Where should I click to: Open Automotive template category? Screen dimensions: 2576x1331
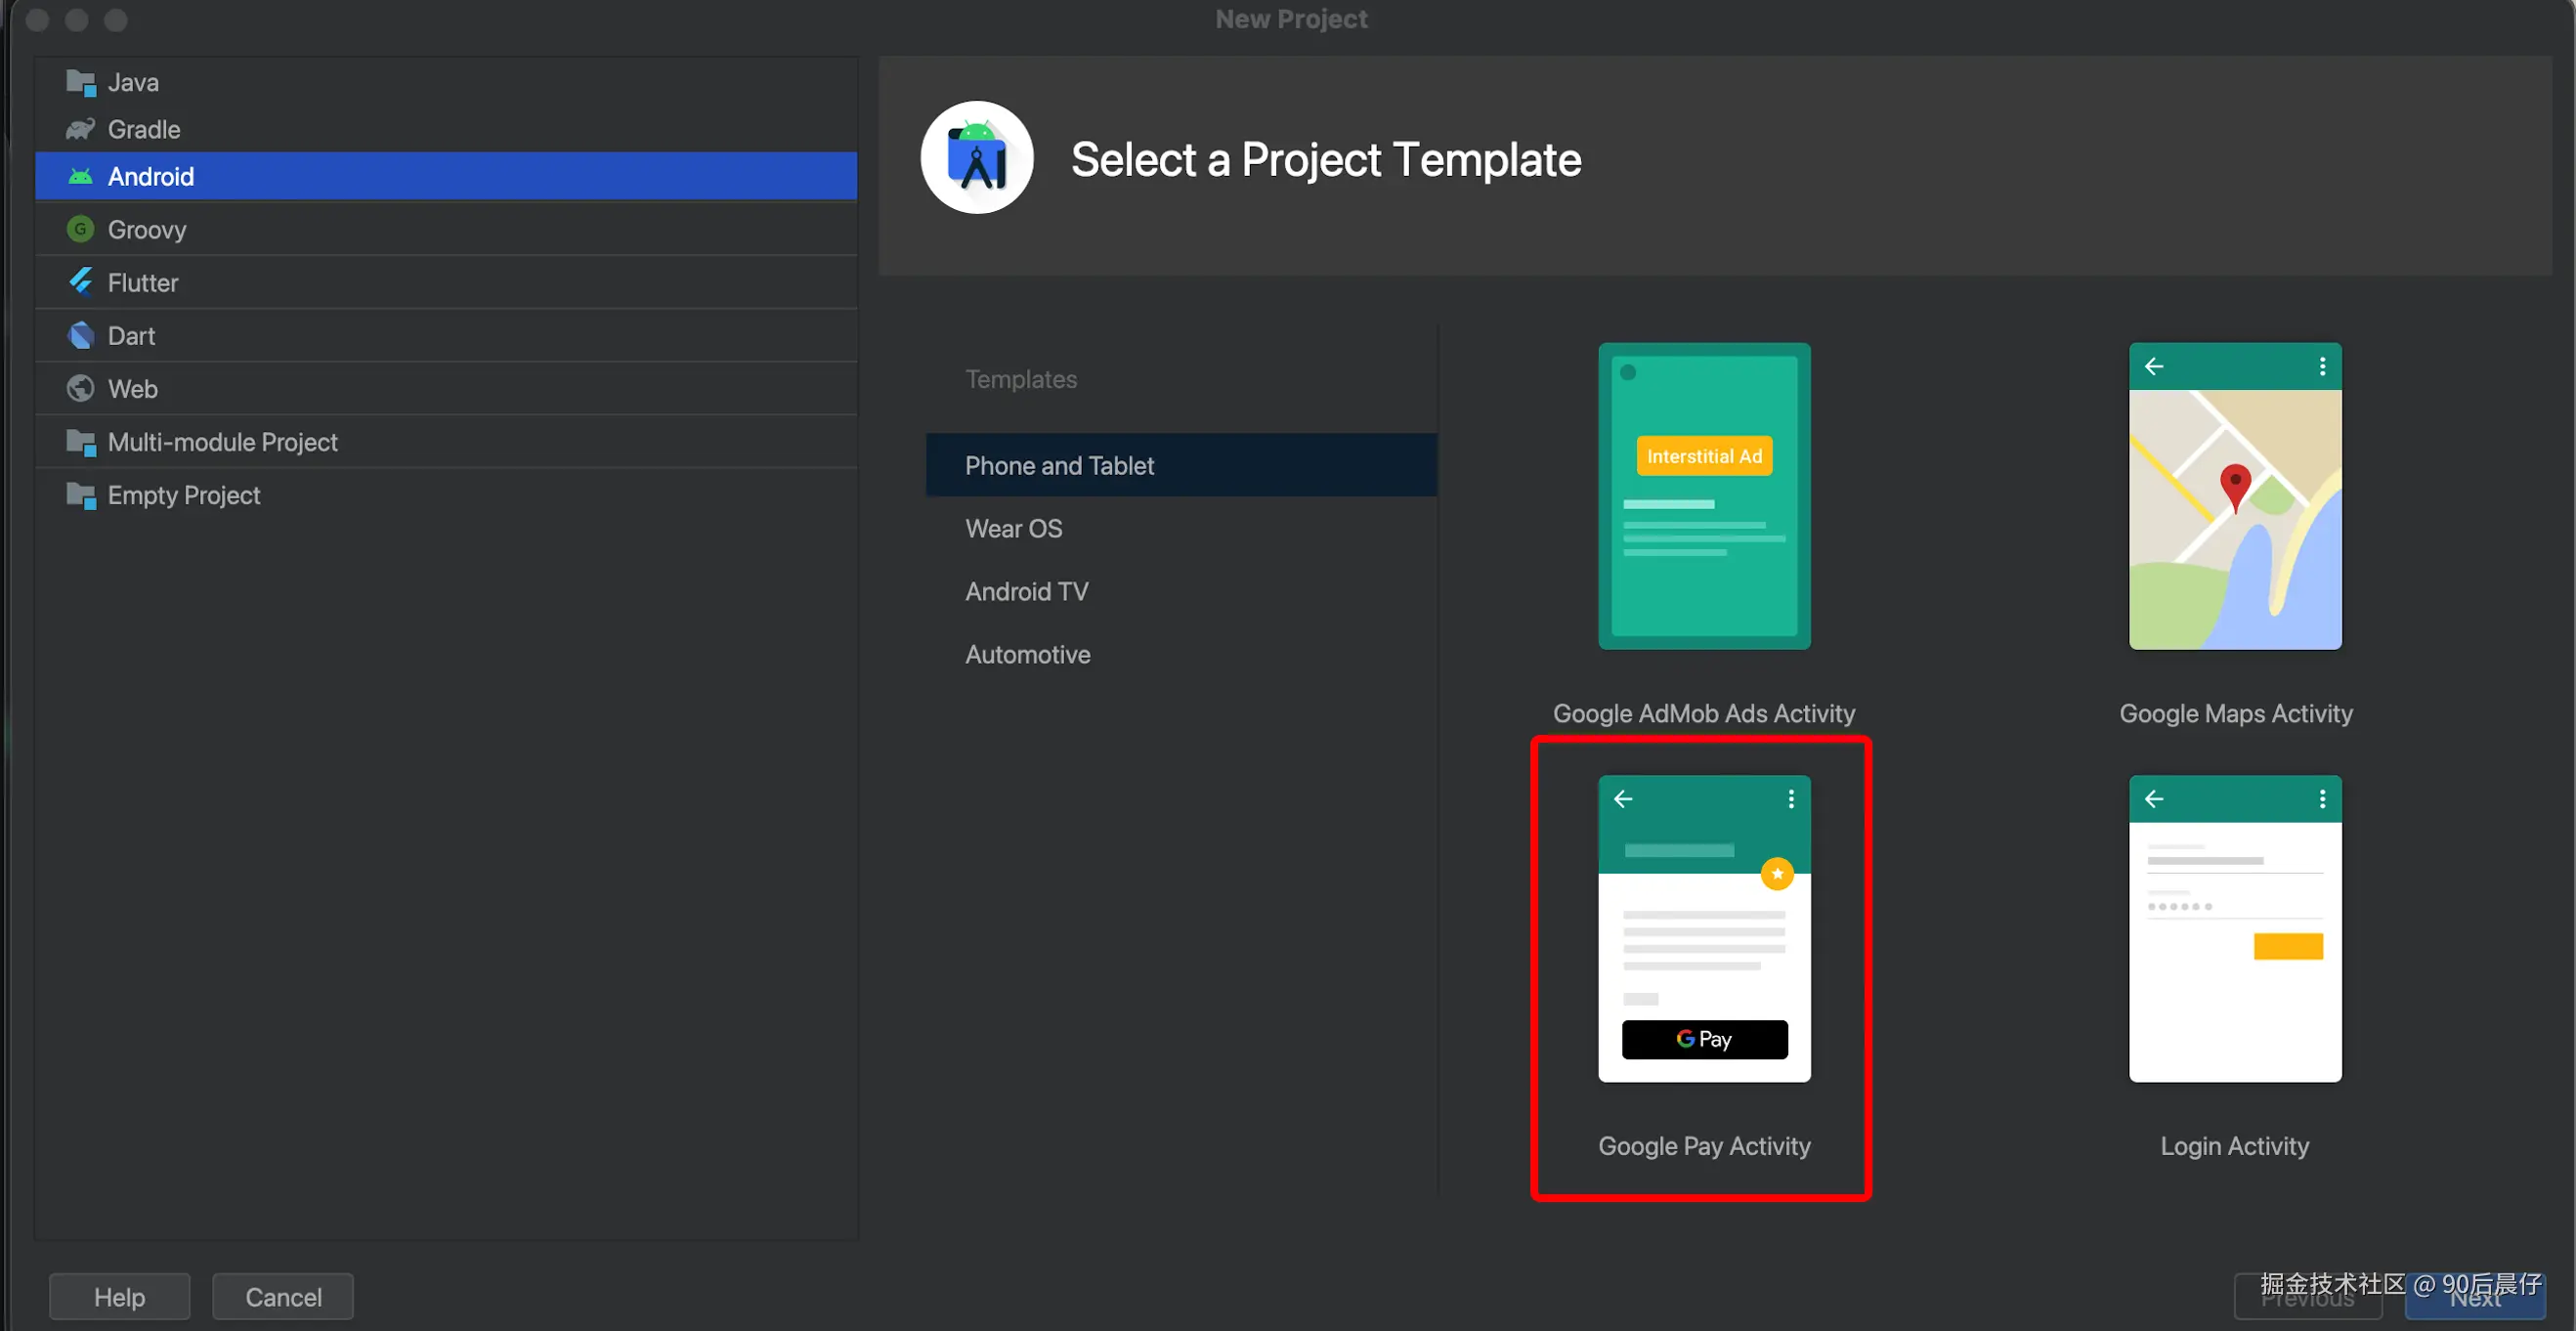(x=1027, y=654)
